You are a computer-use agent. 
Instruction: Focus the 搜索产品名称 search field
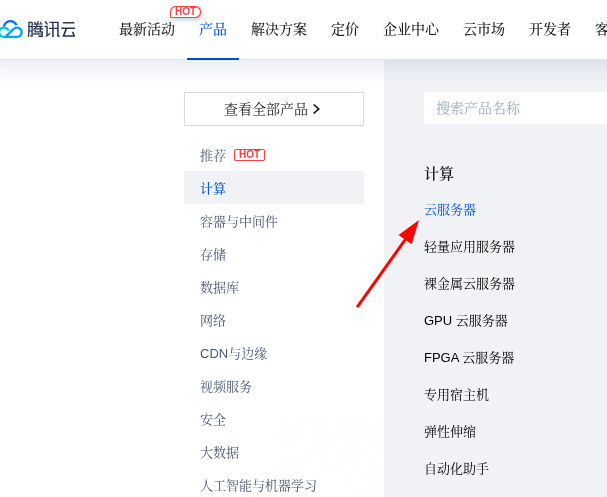(515, 108)
